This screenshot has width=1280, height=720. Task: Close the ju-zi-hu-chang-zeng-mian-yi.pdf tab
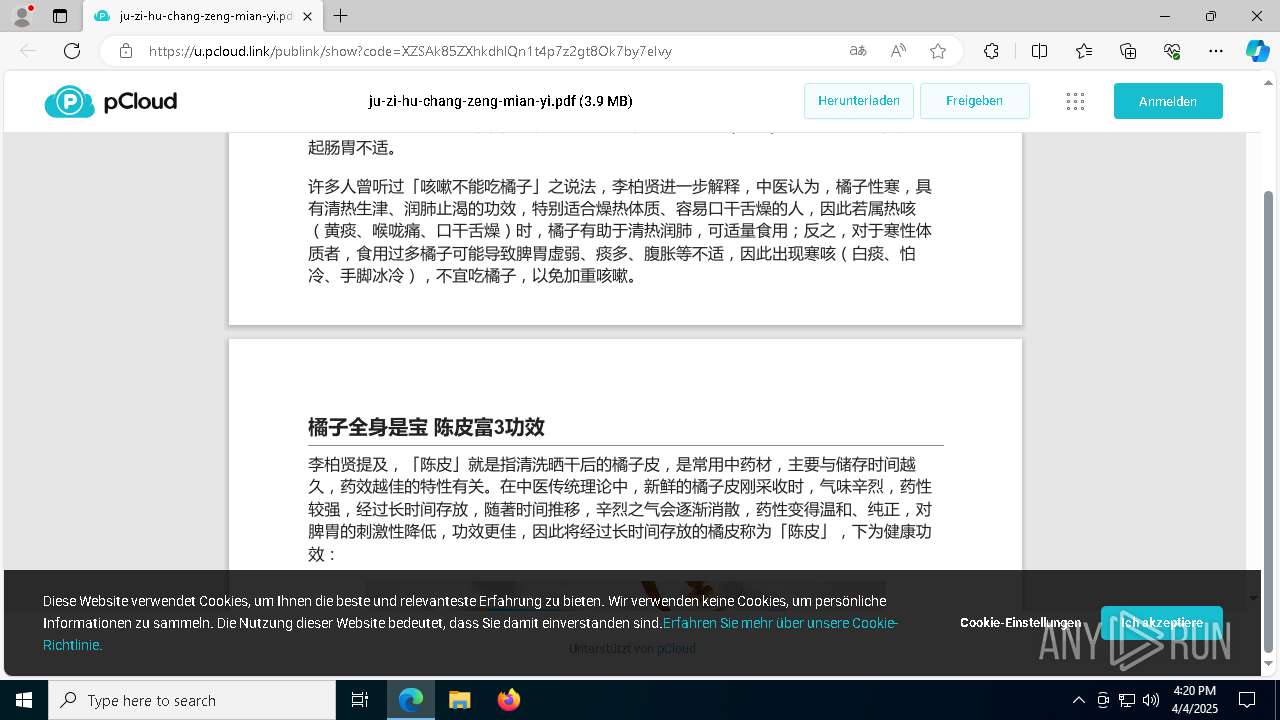pos(307,16)
